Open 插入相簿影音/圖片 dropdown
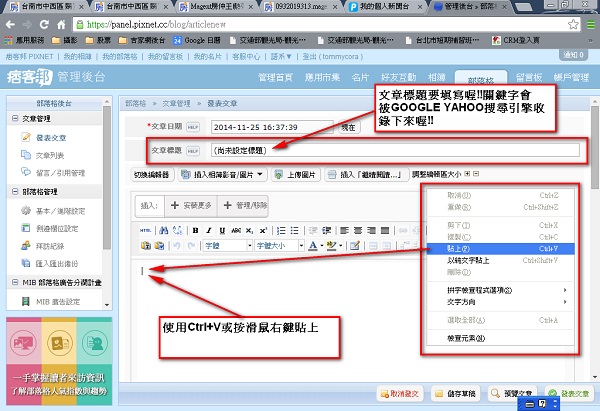The height and width of the screenshot is (411, 600). pyautogui.click(x=218, y=175)
